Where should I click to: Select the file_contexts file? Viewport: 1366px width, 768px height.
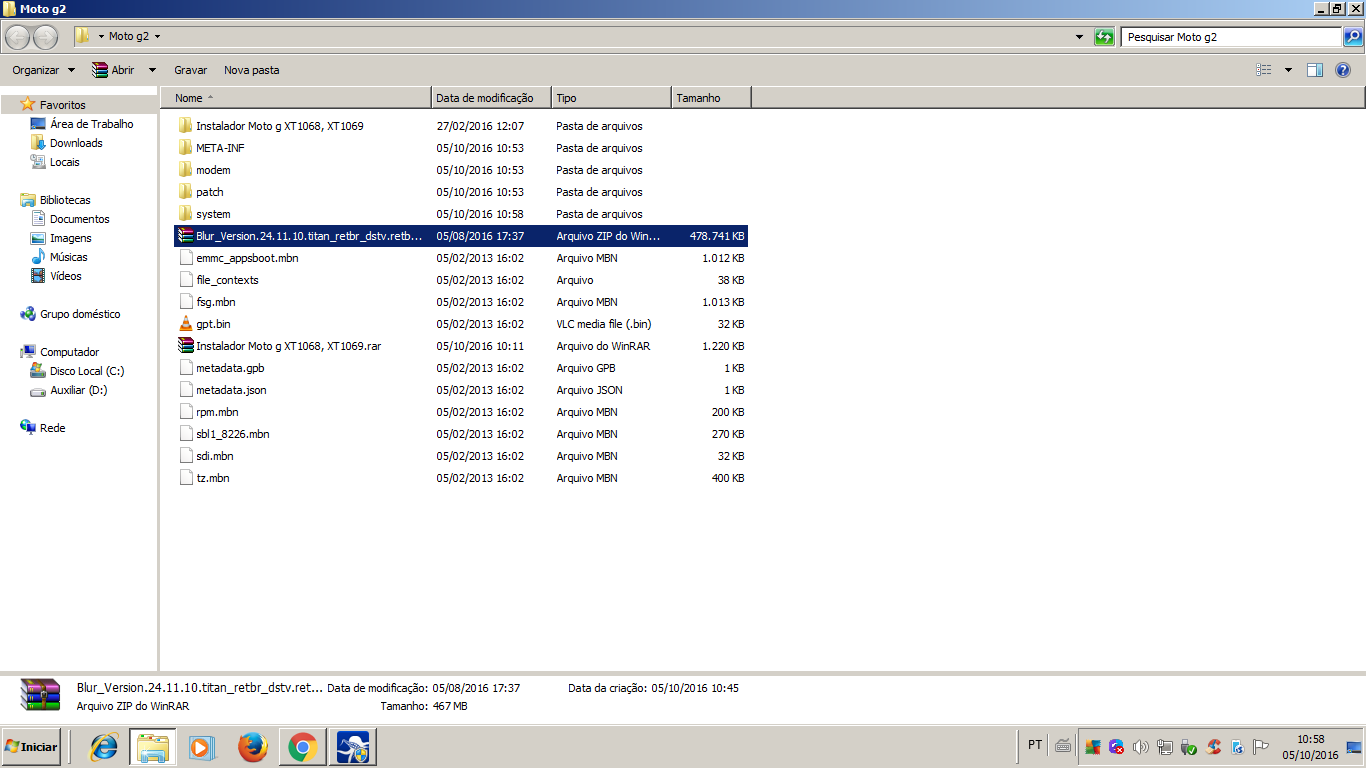(x=227, y=280)
